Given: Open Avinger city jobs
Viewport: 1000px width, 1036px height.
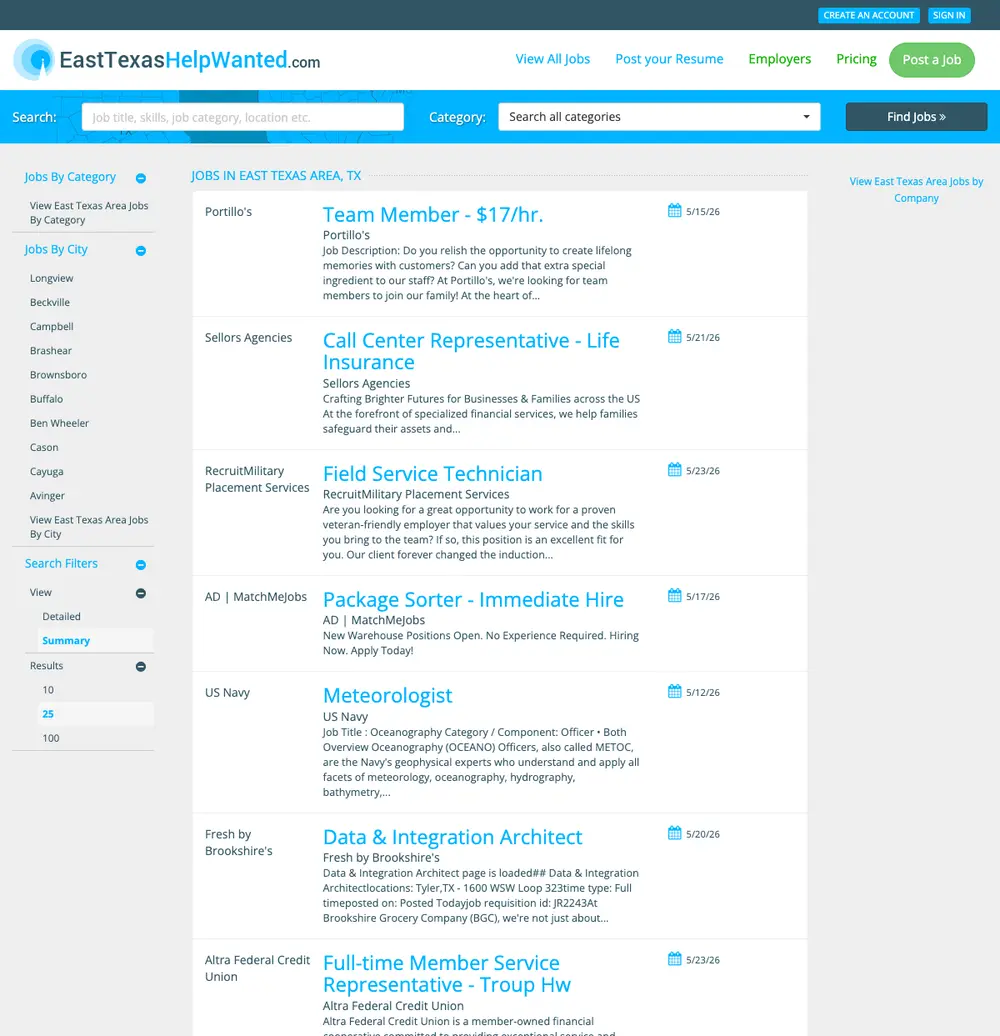Looking at the screenshot, I should [x=48, y=496].
